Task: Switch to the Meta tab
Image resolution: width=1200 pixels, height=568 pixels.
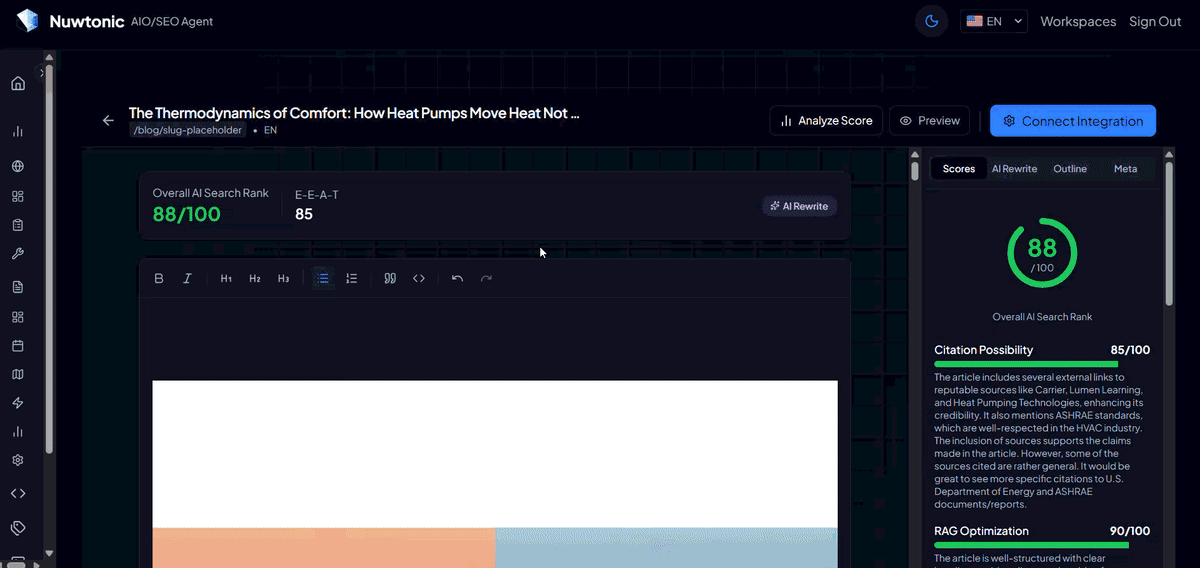Action: [x=1125, y=169]
